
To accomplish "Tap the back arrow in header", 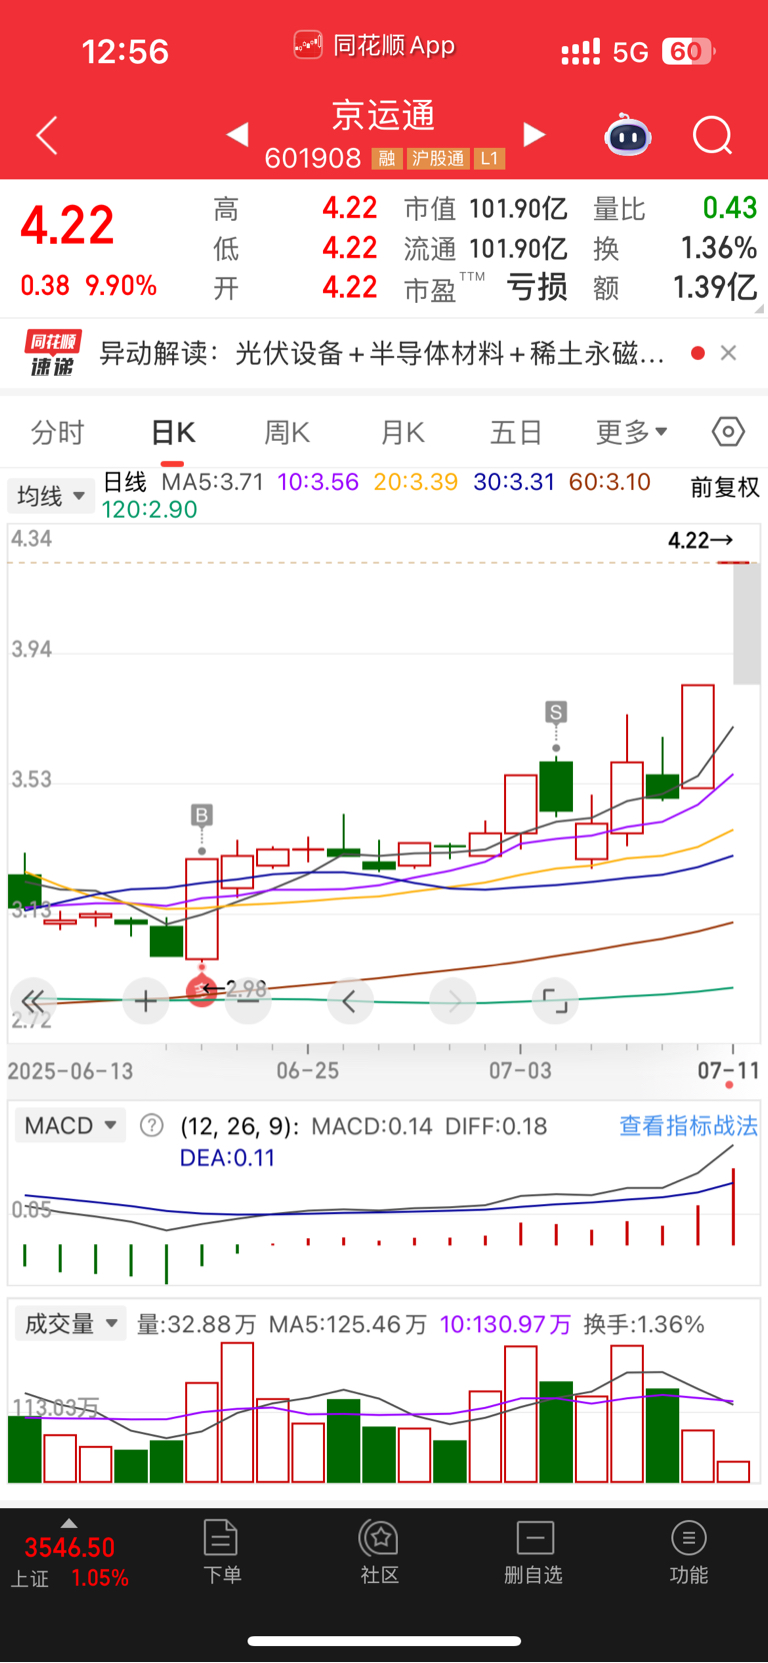I will tap(47, 135).
